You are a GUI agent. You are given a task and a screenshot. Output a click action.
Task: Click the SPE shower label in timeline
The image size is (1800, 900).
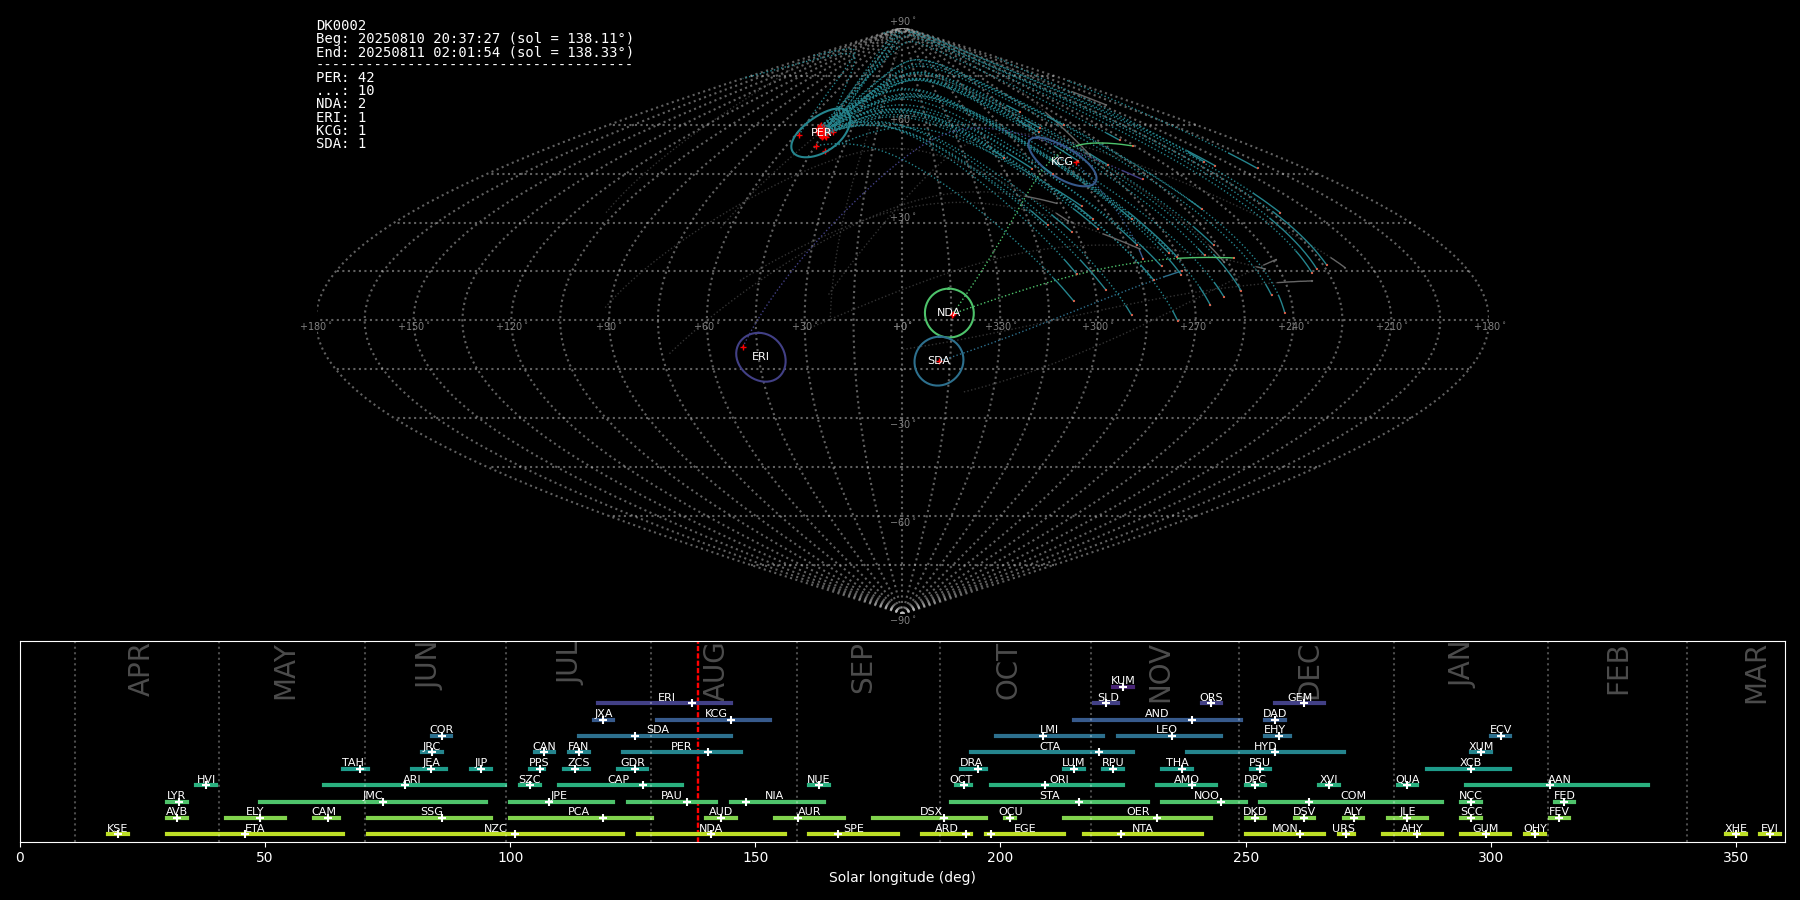(x=853, y=829)
